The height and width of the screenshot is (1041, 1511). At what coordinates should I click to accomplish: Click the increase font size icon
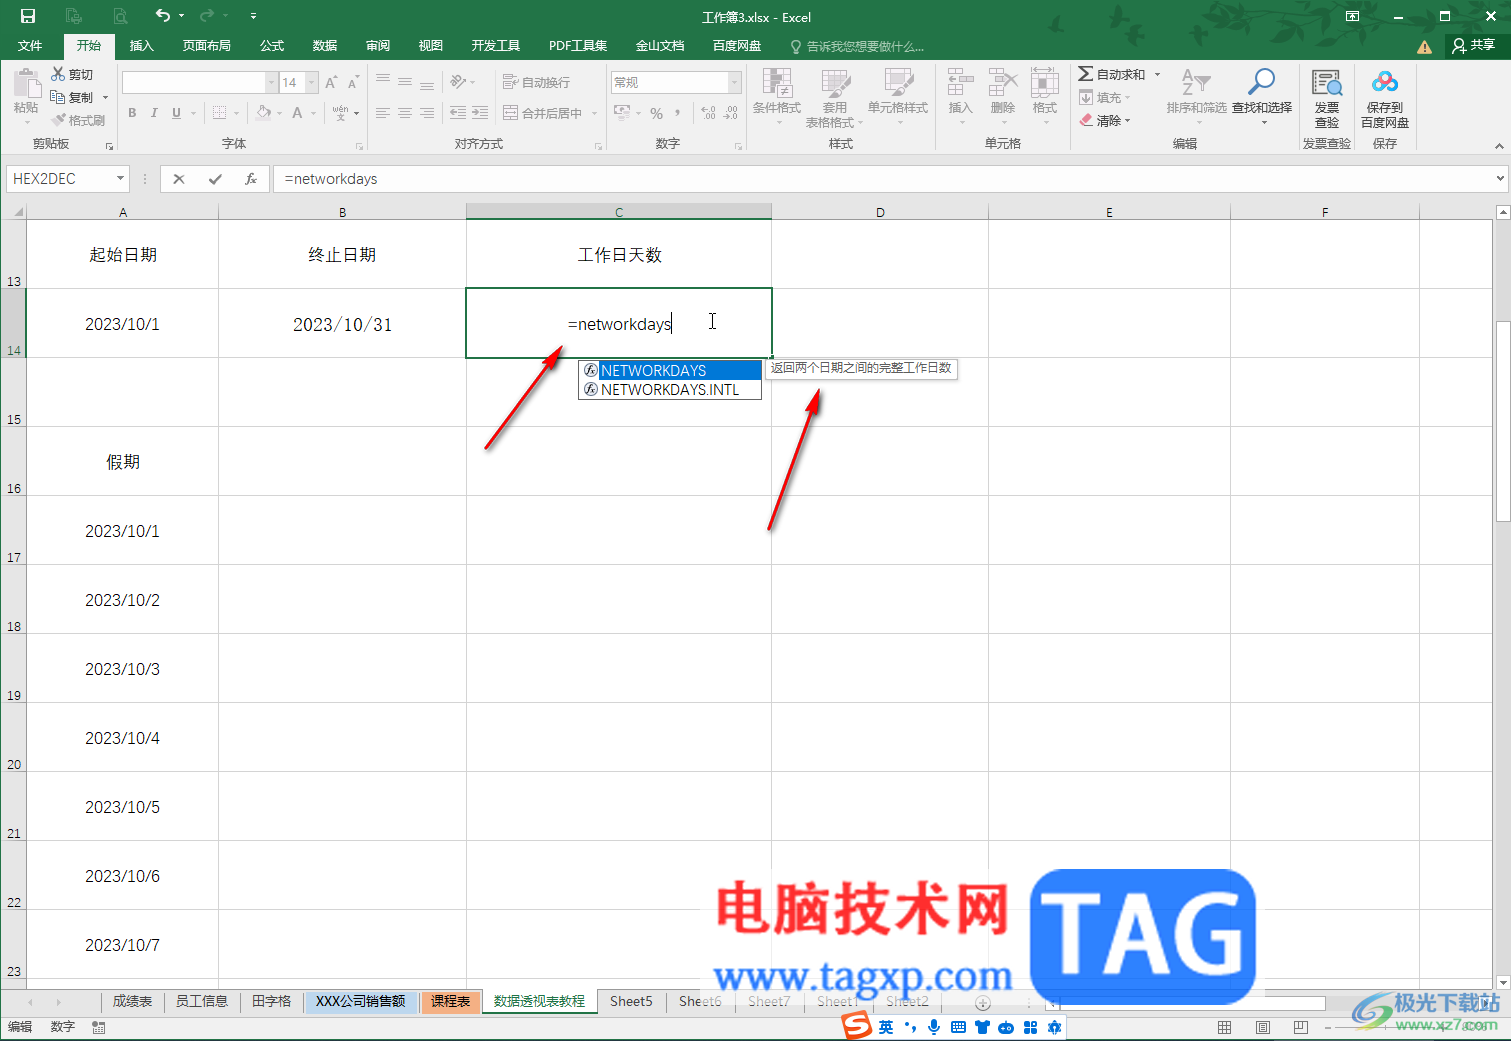331,82
